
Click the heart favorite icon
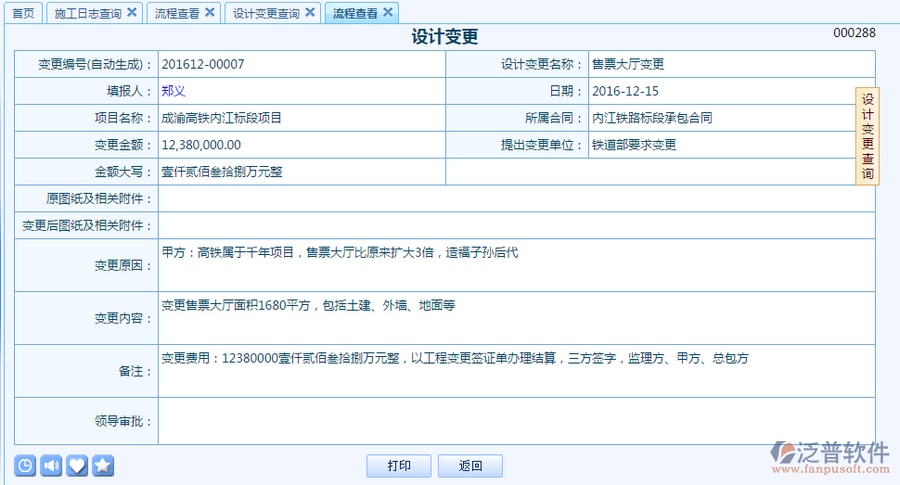(x=77, y=465)
